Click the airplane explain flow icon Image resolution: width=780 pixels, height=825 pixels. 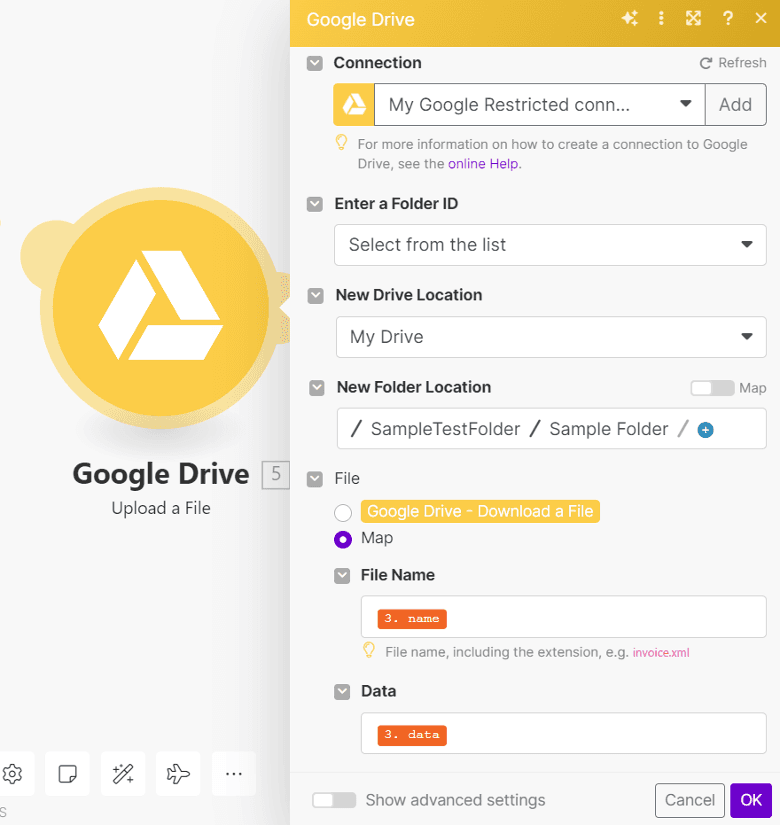click(178, 773)
